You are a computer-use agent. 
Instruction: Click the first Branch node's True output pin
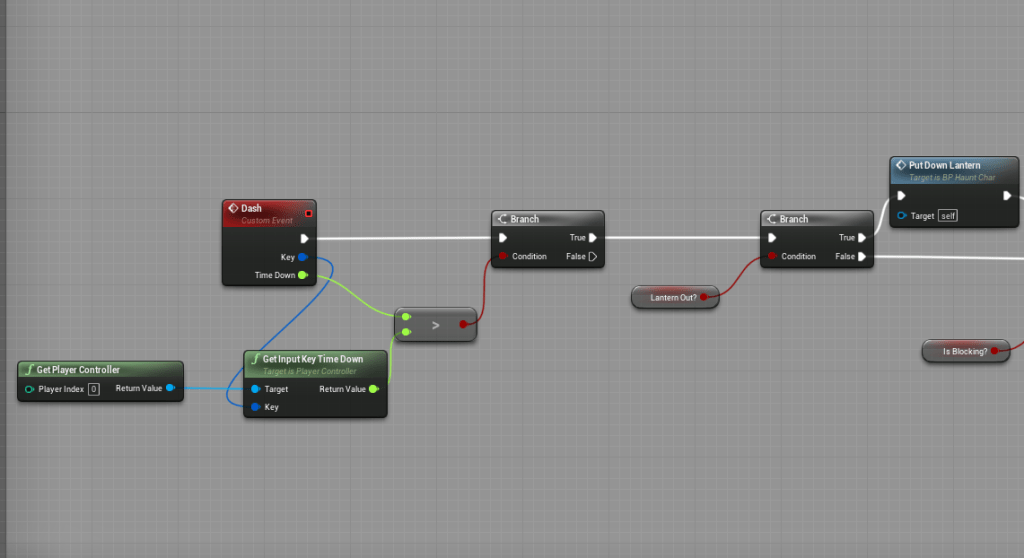[593, 238]
